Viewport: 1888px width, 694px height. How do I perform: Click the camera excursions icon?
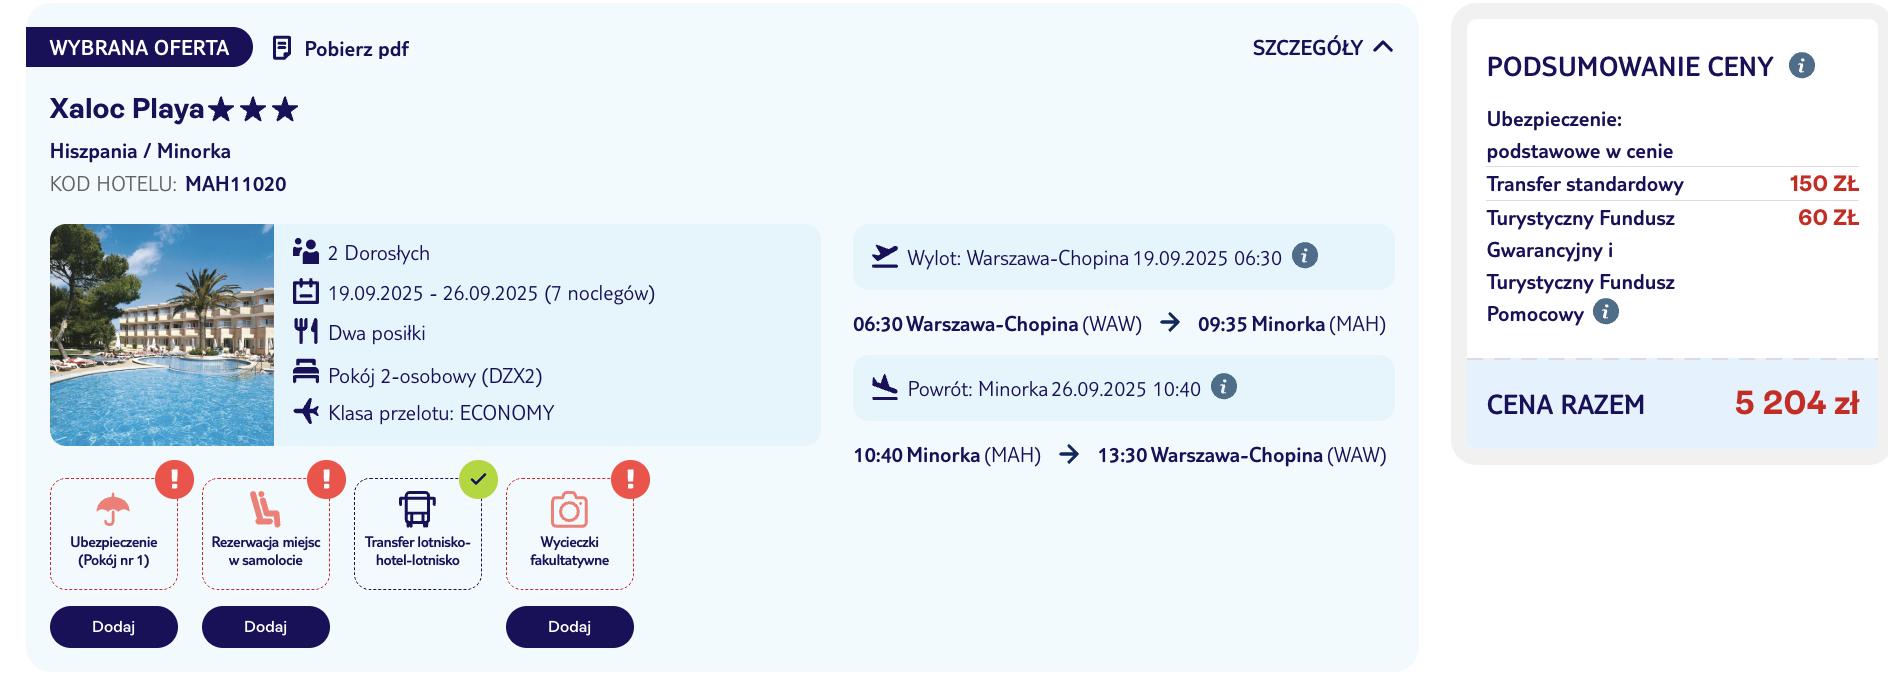pos(569,510)
